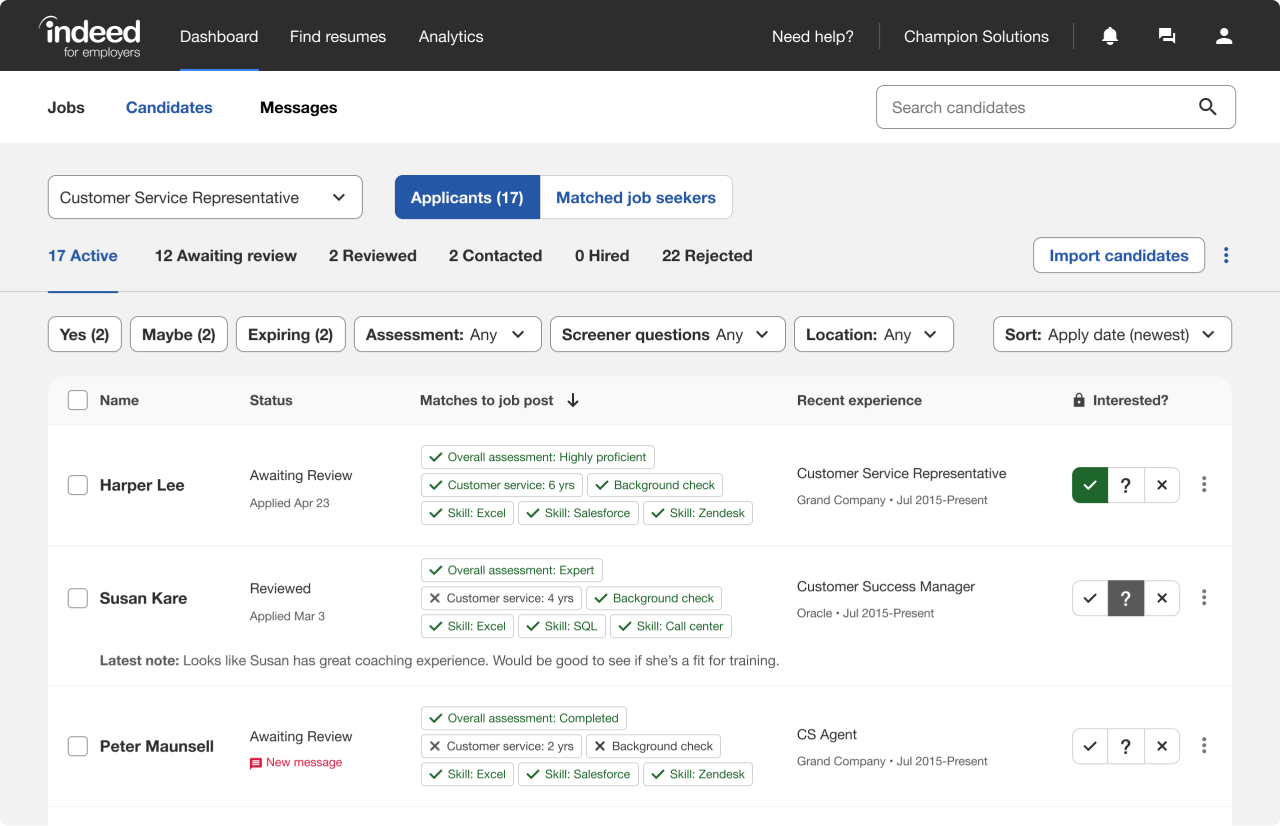Reject Harper Lee with the X icon
The image size is (1284, 826).
point(1161,485)
